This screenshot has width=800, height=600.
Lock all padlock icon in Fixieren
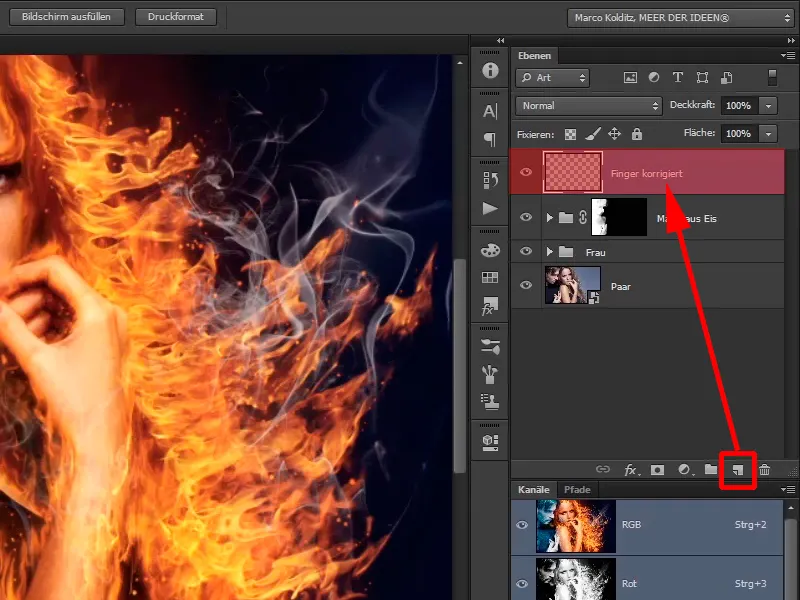pos(637,134)
